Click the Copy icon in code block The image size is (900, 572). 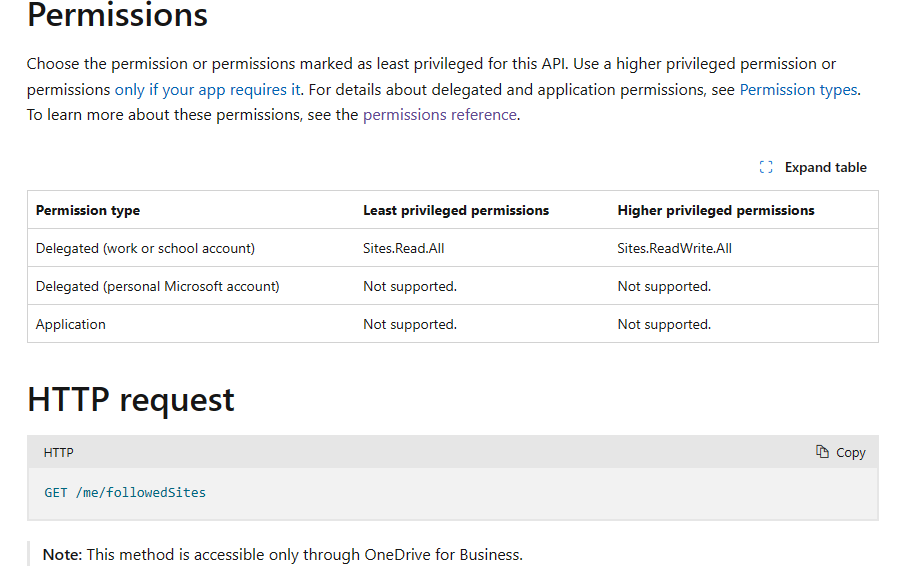point(822,452)
